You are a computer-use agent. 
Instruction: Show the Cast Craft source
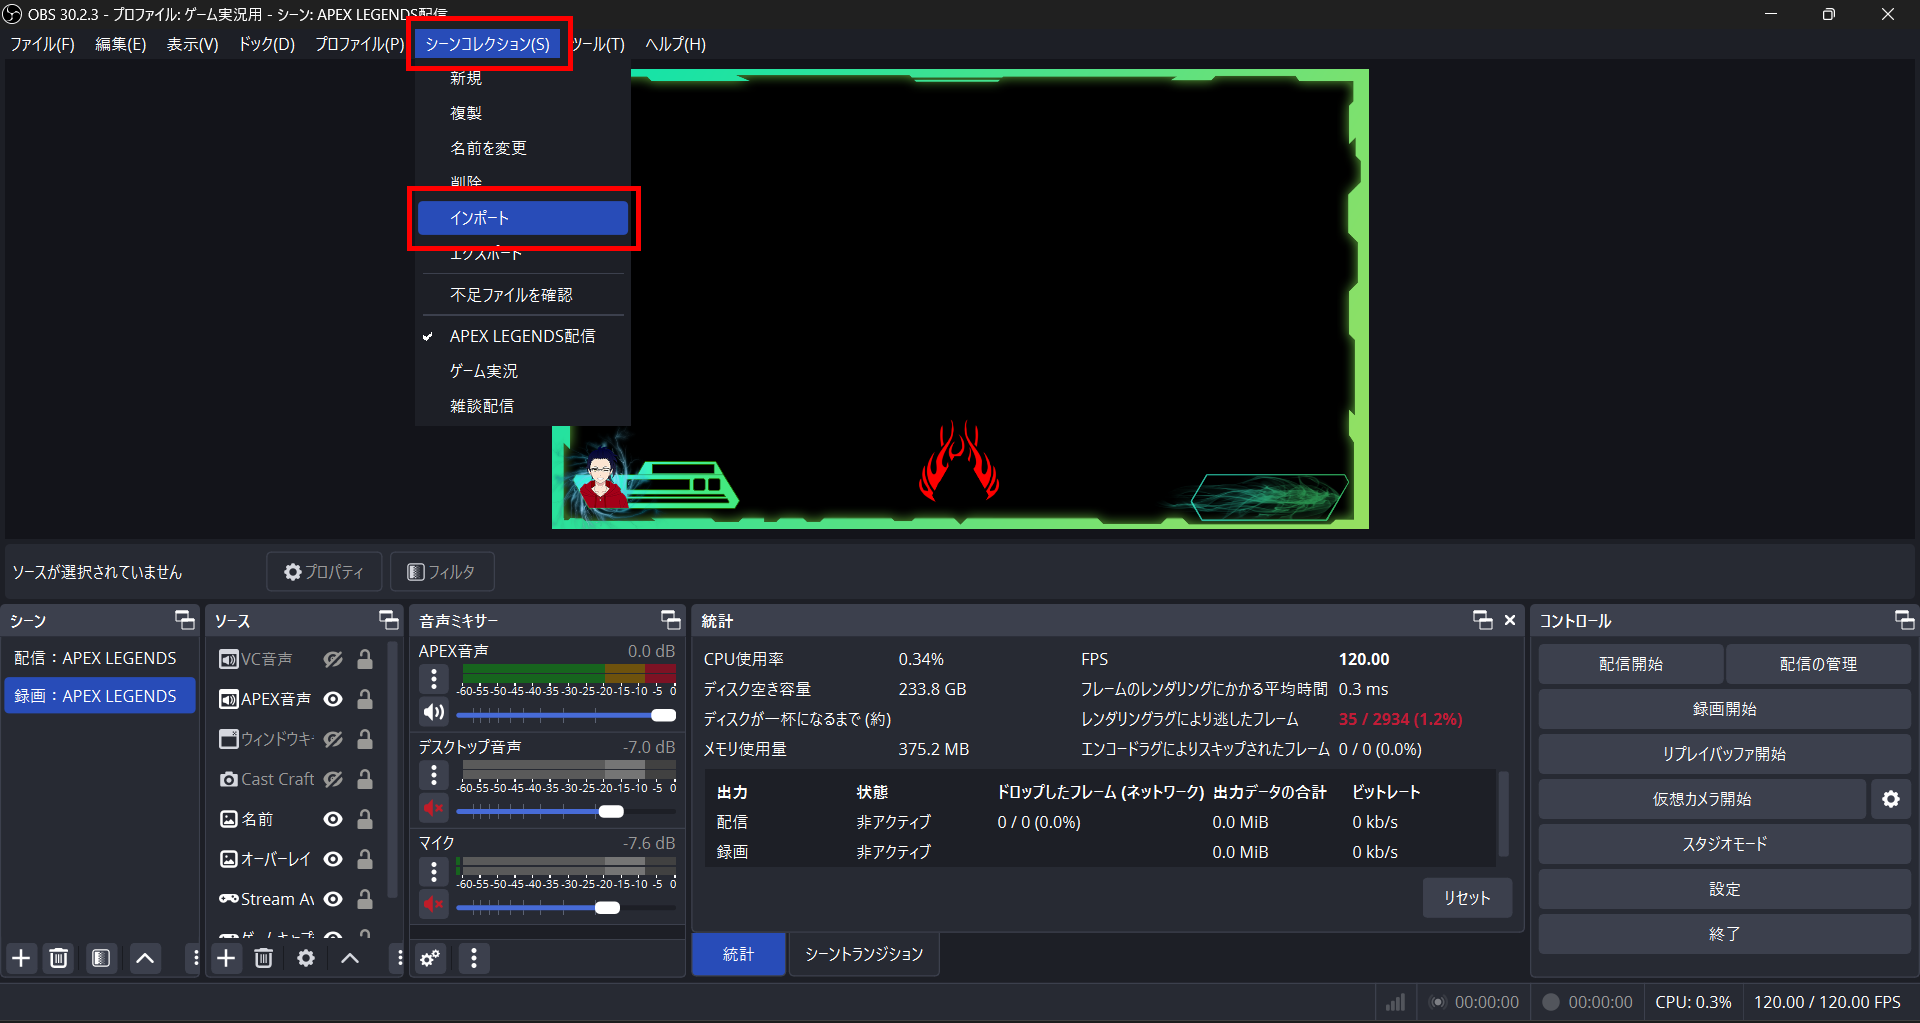(x=333, y=779)
